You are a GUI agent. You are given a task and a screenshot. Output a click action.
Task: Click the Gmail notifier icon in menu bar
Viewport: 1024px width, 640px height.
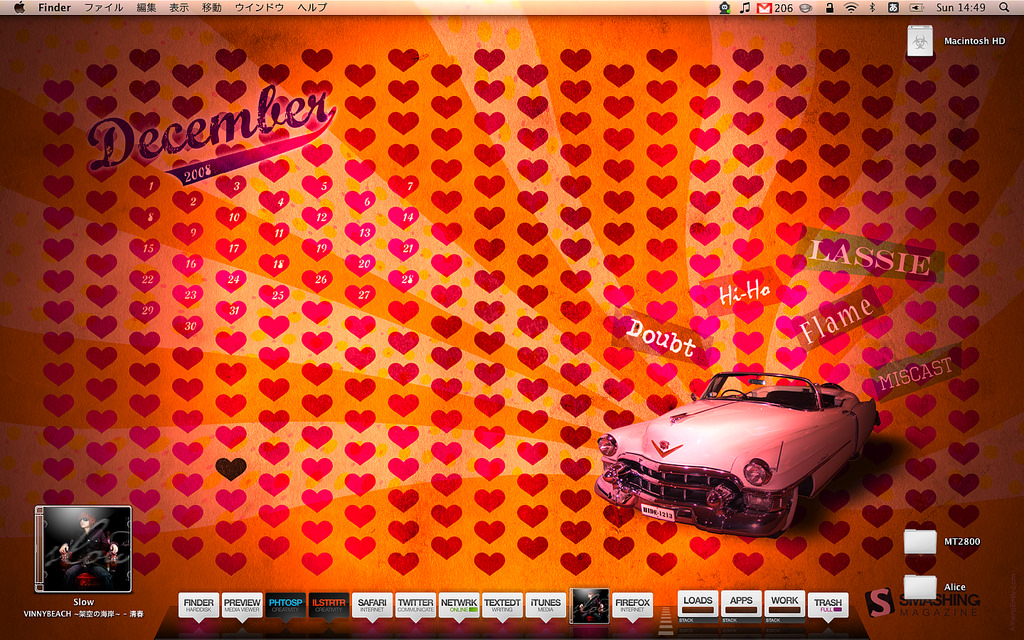[x=764, y=8]
